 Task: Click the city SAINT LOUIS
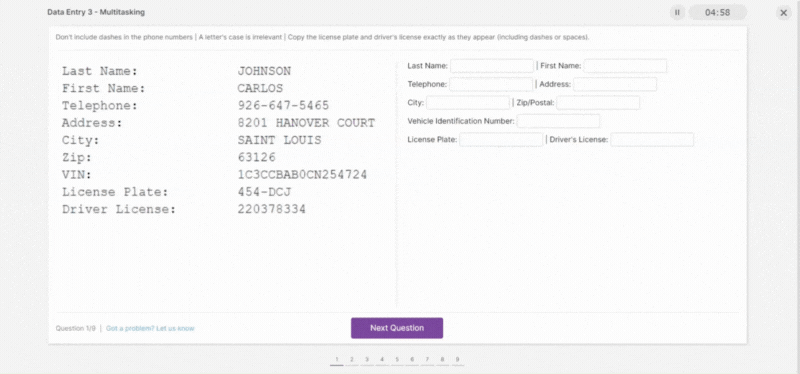tap(280, 140)
